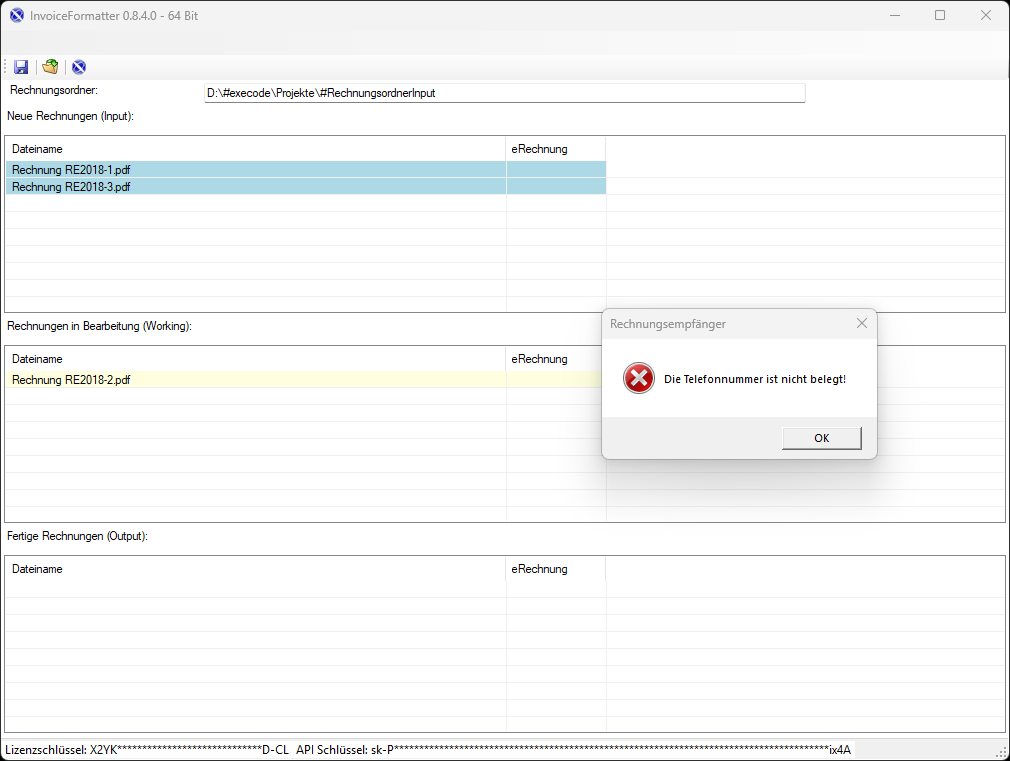1010x761 pixels.
Task: Click the blue X circle toolbar icon
Action: pyautogui.click(x=79, y=67)
